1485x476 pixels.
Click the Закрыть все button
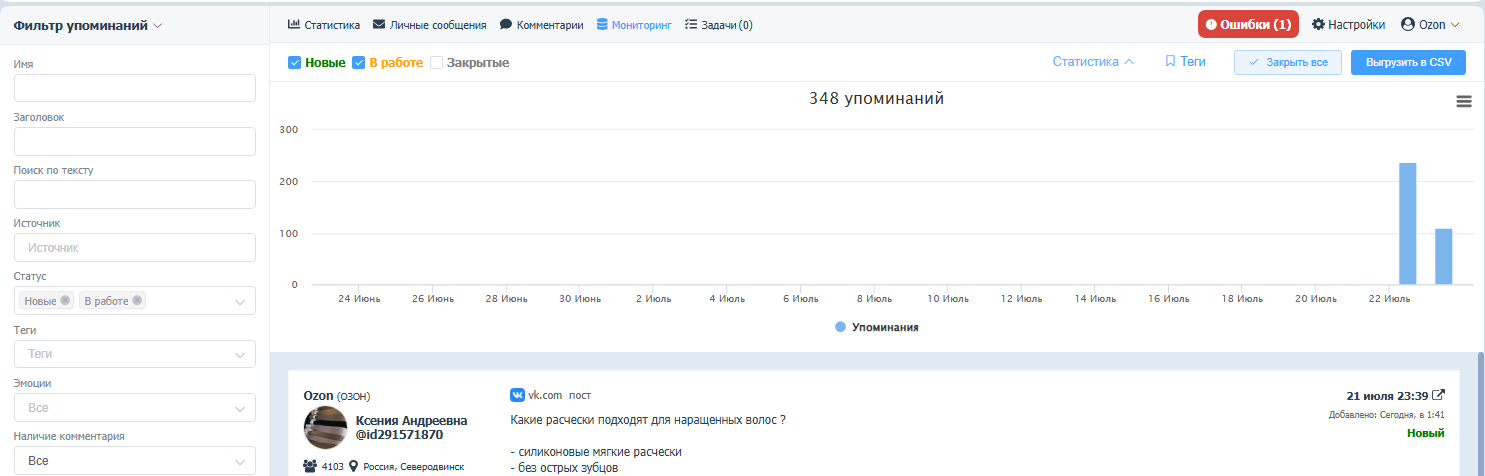coord(1288,62)
